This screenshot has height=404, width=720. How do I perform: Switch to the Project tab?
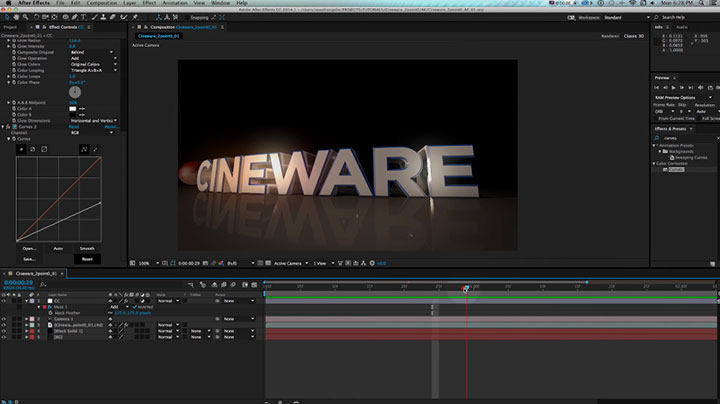point(10,27)
